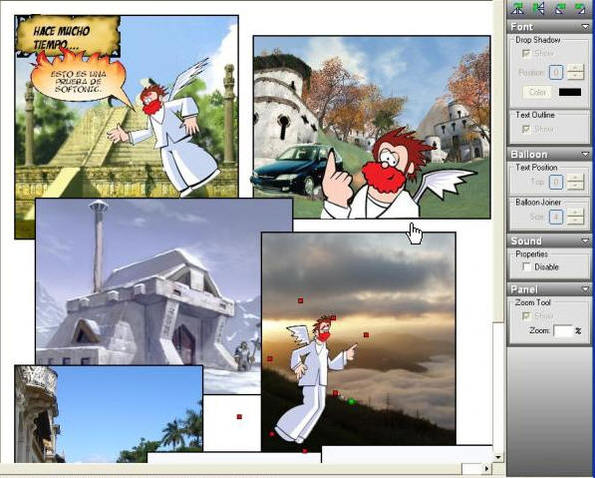Select the selected small angel in sunset panel
Screen dimensions: 595x478
point(317,379)
